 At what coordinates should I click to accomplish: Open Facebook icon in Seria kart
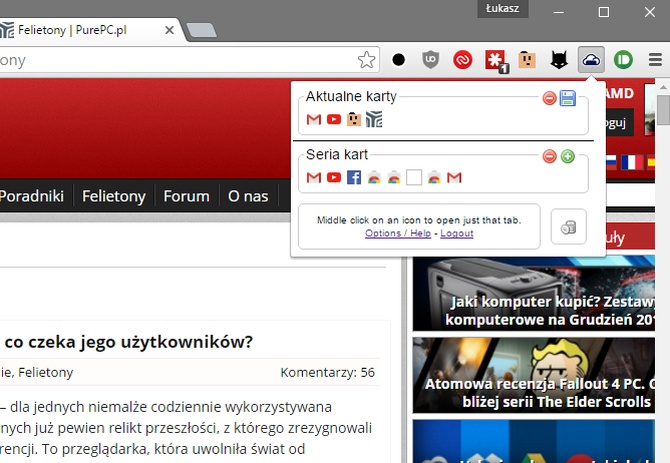[x=354, y=178]
